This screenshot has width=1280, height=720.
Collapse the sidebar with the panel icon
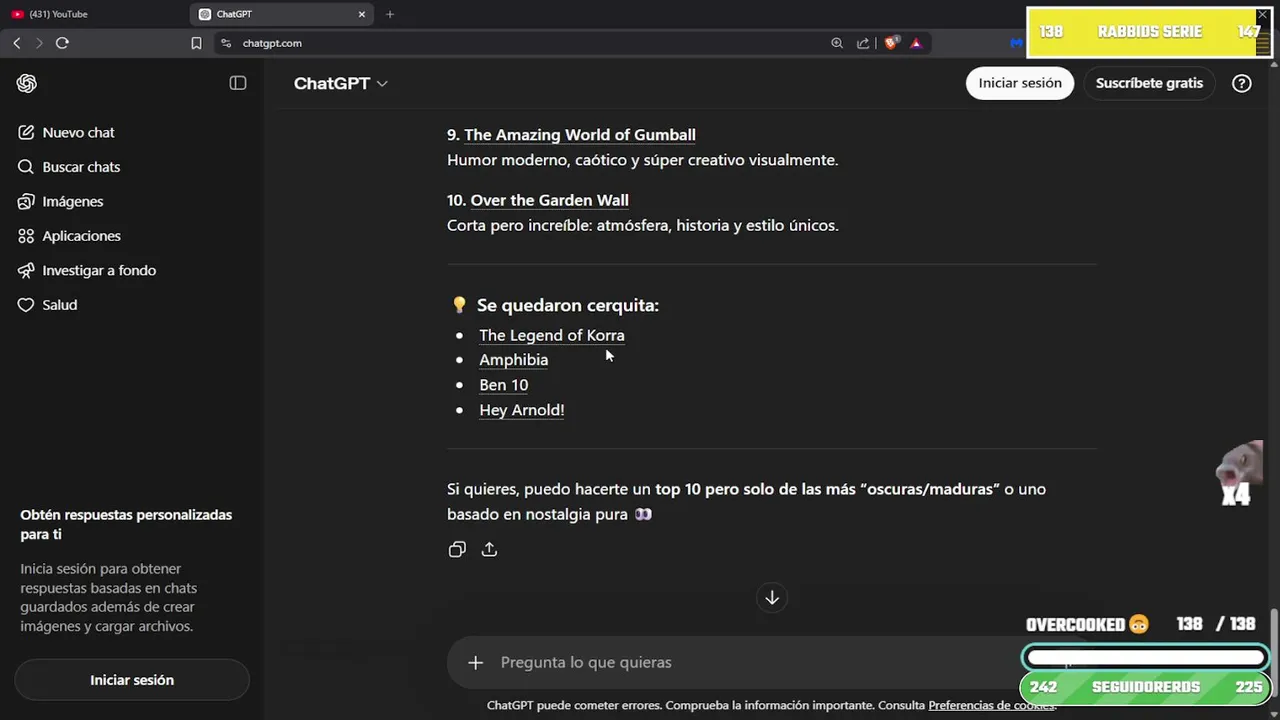pyautogui.click(x=238, y=83)
